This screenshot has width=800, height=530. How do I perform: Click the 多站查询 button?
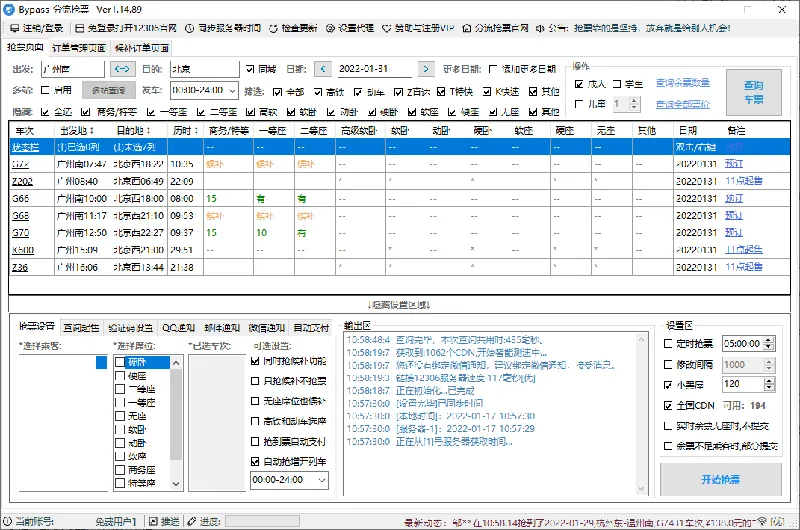pyautogui.click(x=109, y=90)
